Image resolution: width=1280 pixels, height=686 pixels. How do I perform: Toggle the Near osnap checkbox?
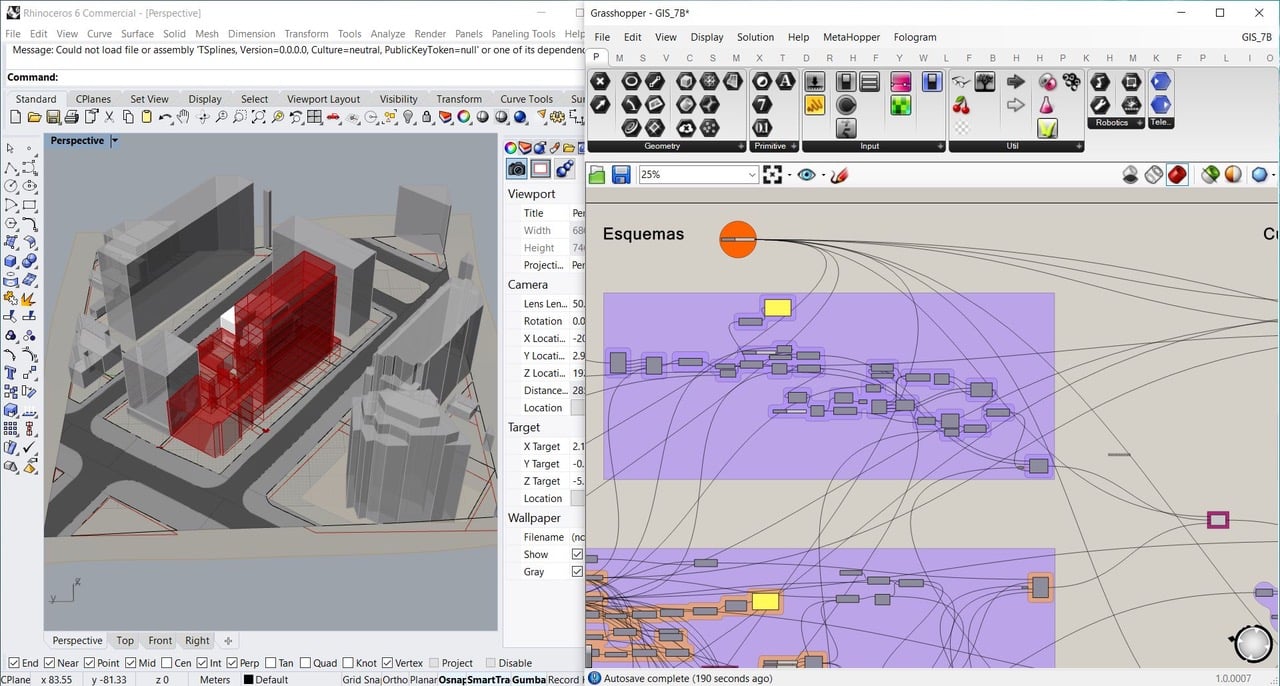[x=48, y=663]
